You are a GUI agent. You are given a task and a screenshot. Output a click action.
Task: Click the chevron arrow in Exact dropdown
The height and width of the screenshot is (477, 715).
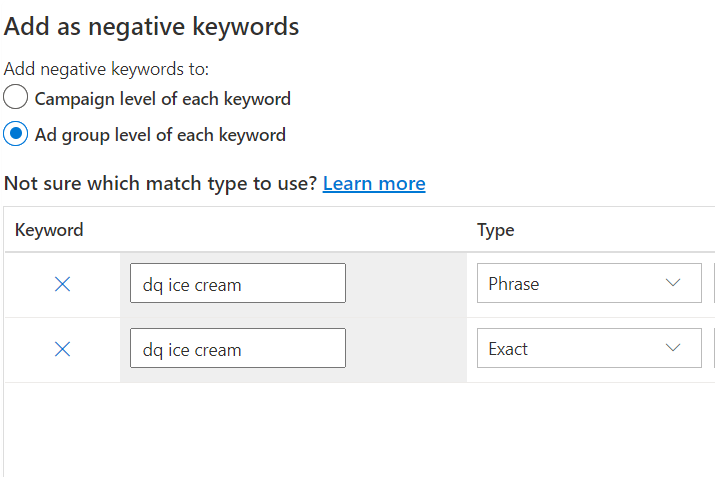(x=673, y=348)
